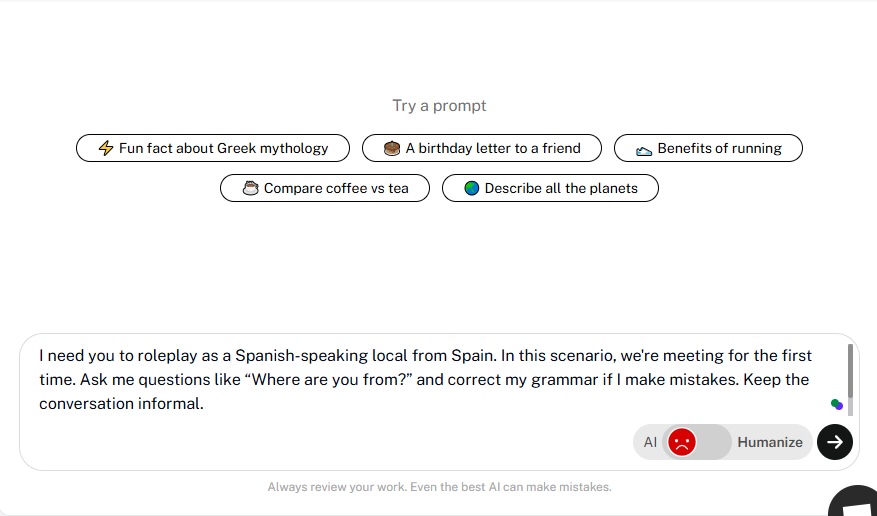
Task: Click the text box scrollbar thumb
Action: [x=851, y=371]
